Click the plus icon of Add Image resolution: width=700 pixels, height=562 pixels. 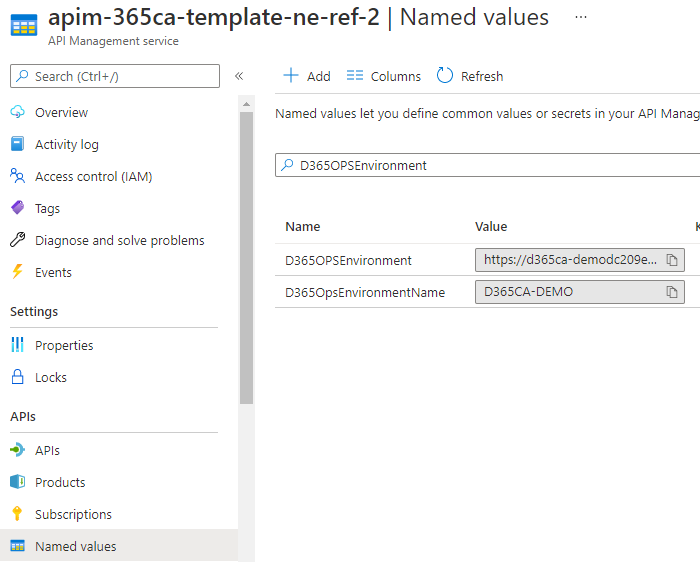click(x=291, y=75)
